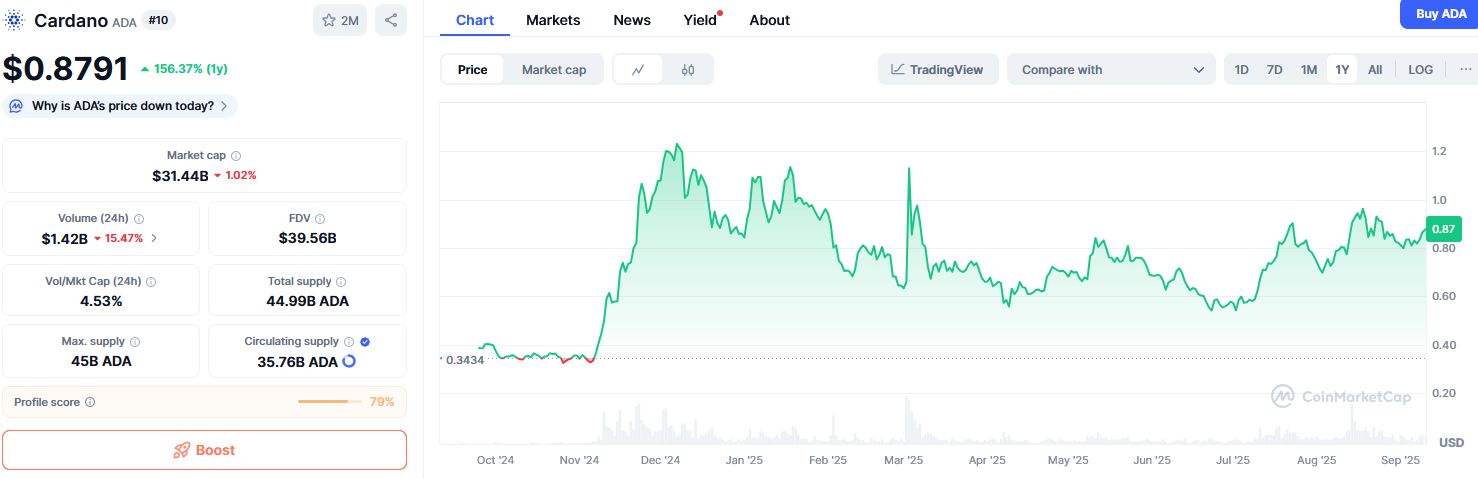Screen dimensions: 1478x479
Task: Click the 45B ADA max supply value
Action: (101, 361)
